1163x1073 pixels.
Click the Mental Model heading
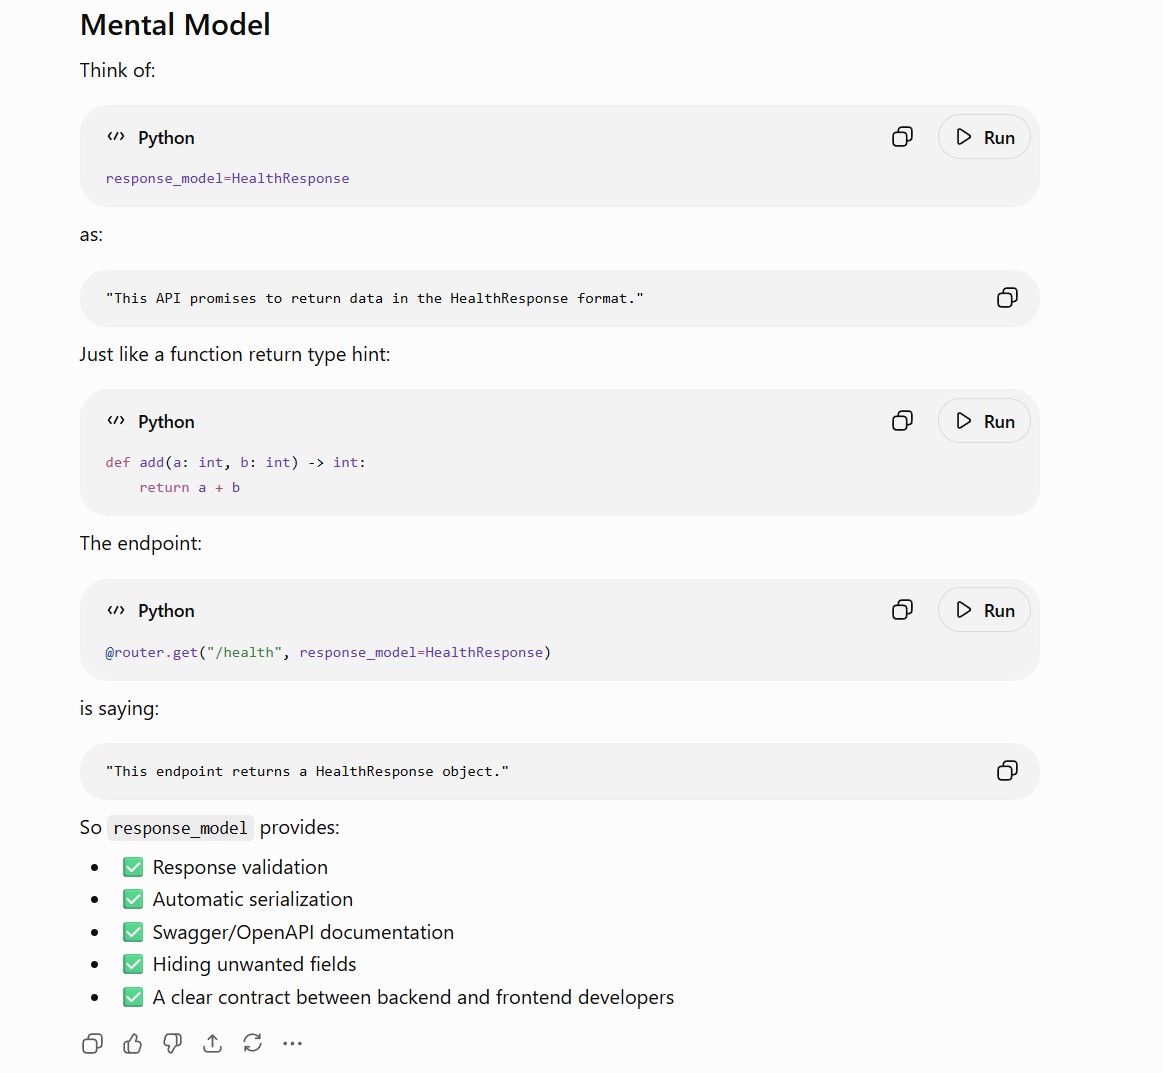pos(175,24)
